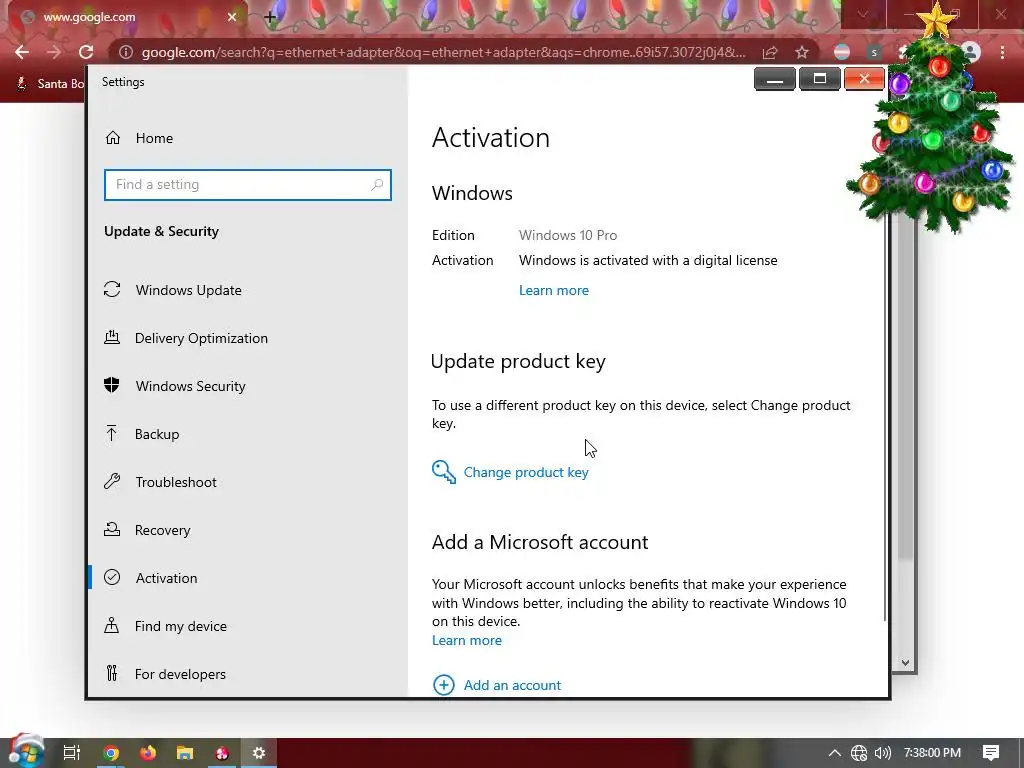
Task: Open Firefox from the taskbar
Action: pyautogui.click(x=148, y=753)
